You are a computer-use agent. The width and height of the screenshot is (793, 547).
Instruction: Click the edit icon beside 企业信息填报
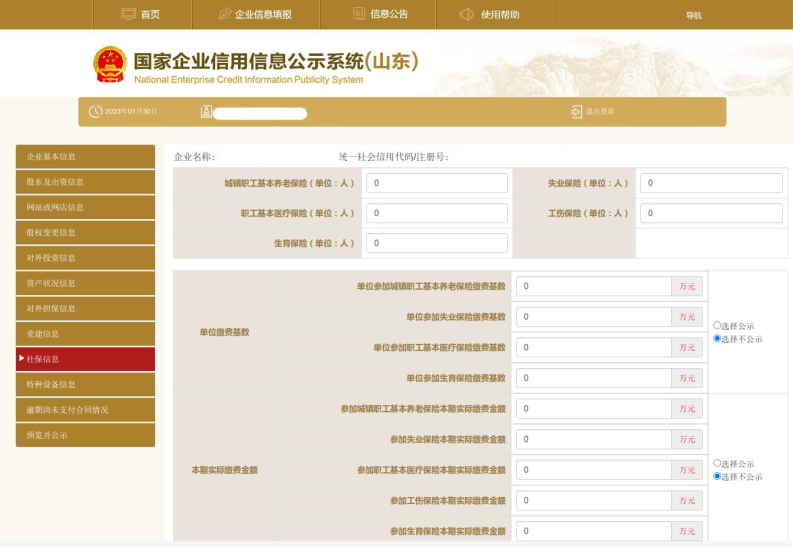[225, 14]
